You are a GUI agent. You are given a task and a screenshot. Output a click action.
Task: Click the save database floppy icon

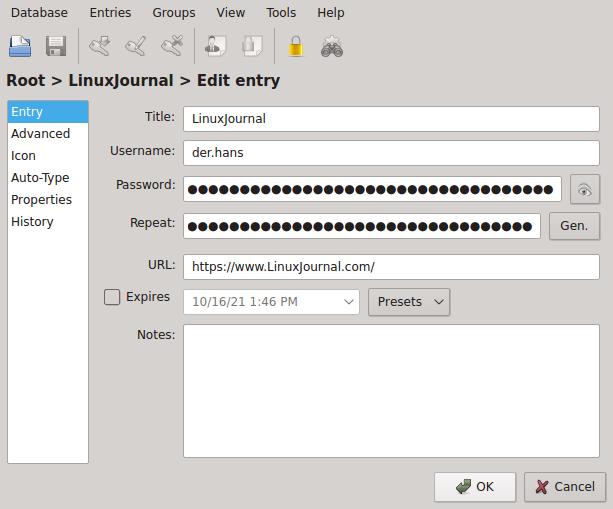click(56, 46)
